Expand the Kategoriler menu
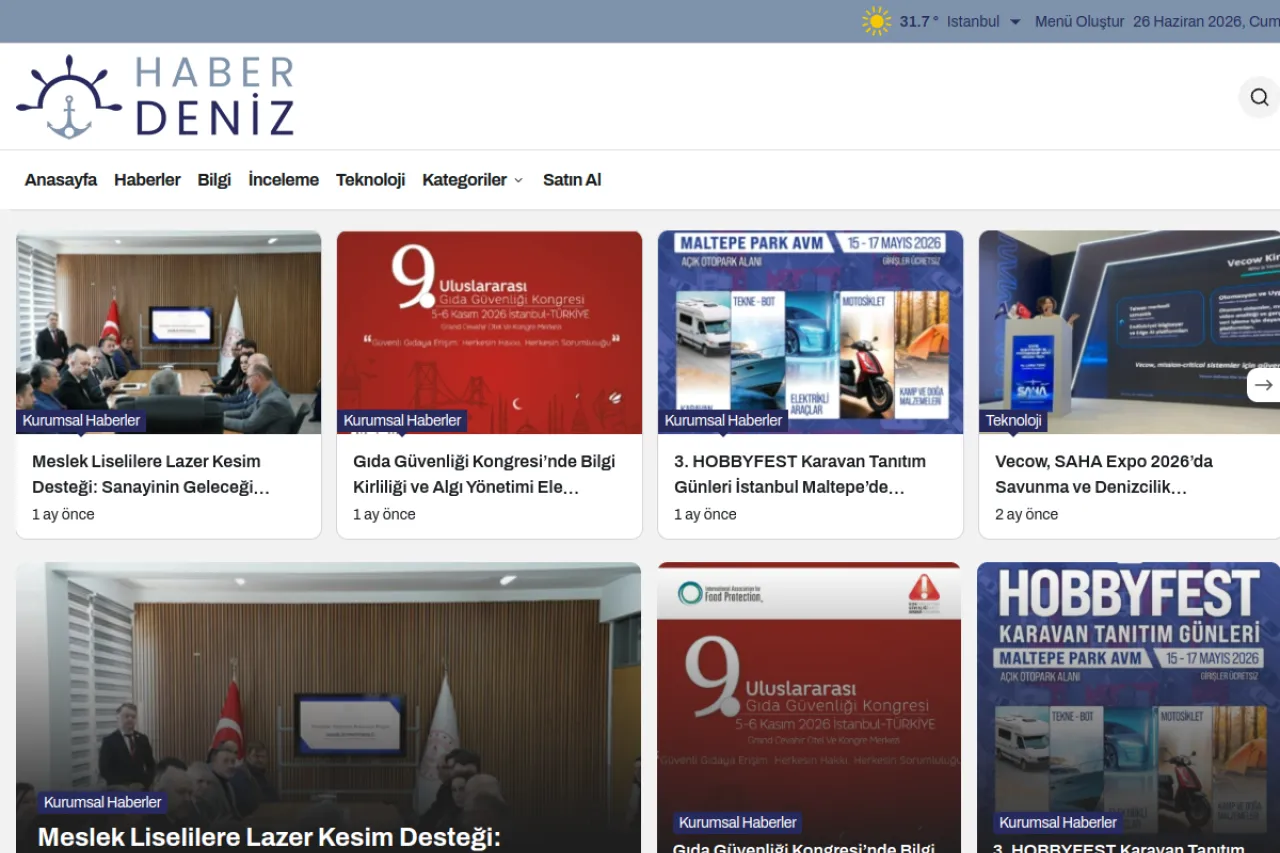1280x853 pixels. (x=472, y=180)
